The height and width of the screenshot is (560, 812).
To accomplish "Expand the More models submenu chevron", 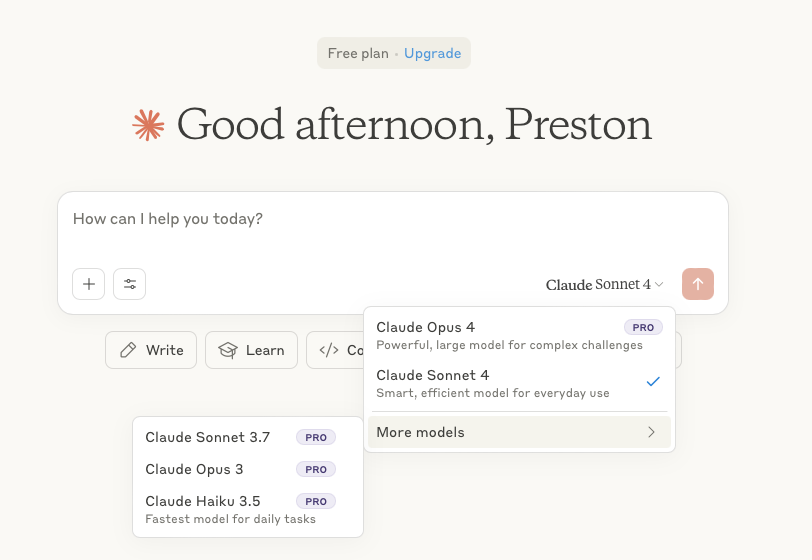I will [651, 432].
